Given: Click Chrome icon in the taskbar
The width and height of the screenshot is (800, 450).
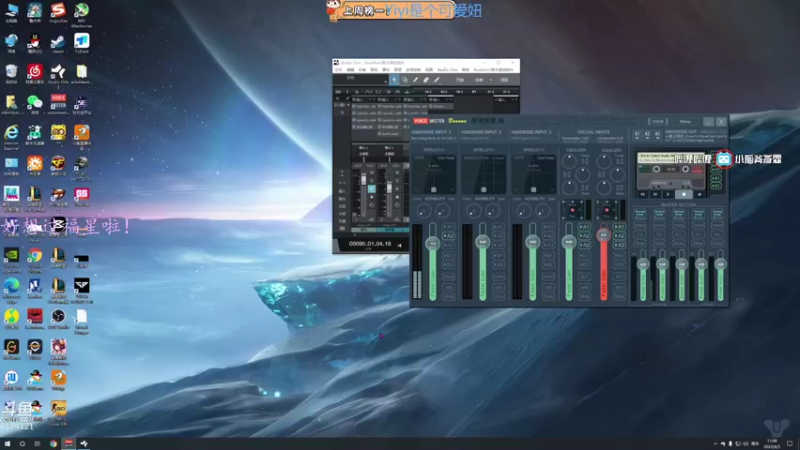Looking at the screenshot, I should point(53,444).
